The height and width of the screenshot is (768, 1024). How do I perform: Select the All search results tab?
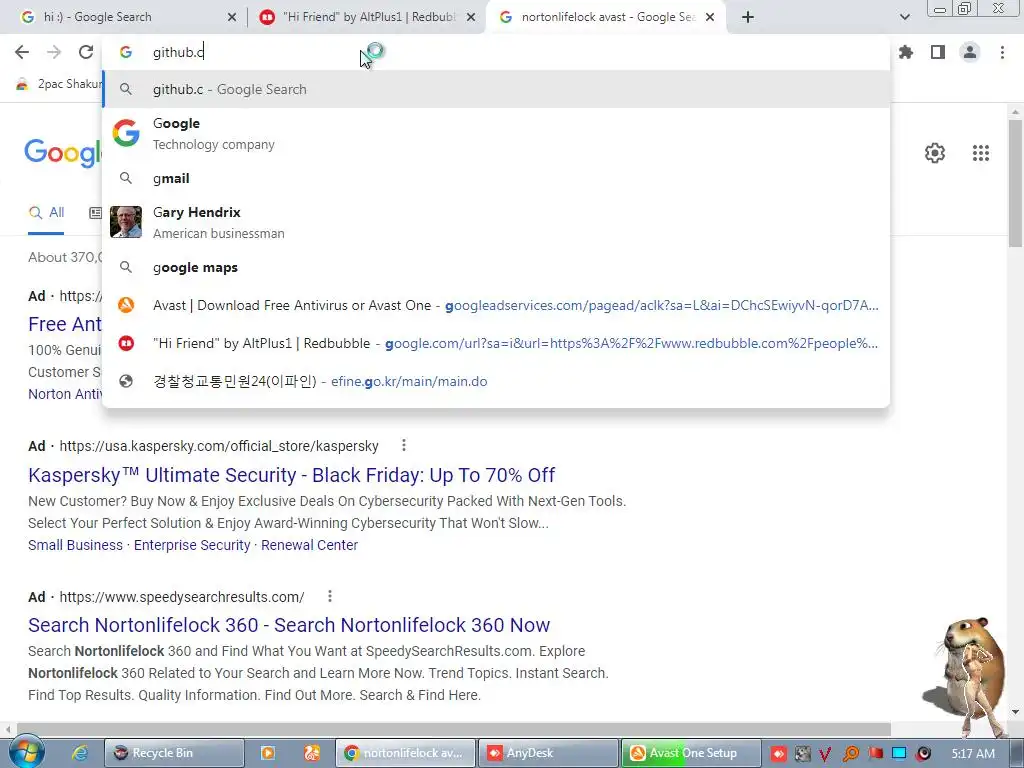tap(46, 212)
